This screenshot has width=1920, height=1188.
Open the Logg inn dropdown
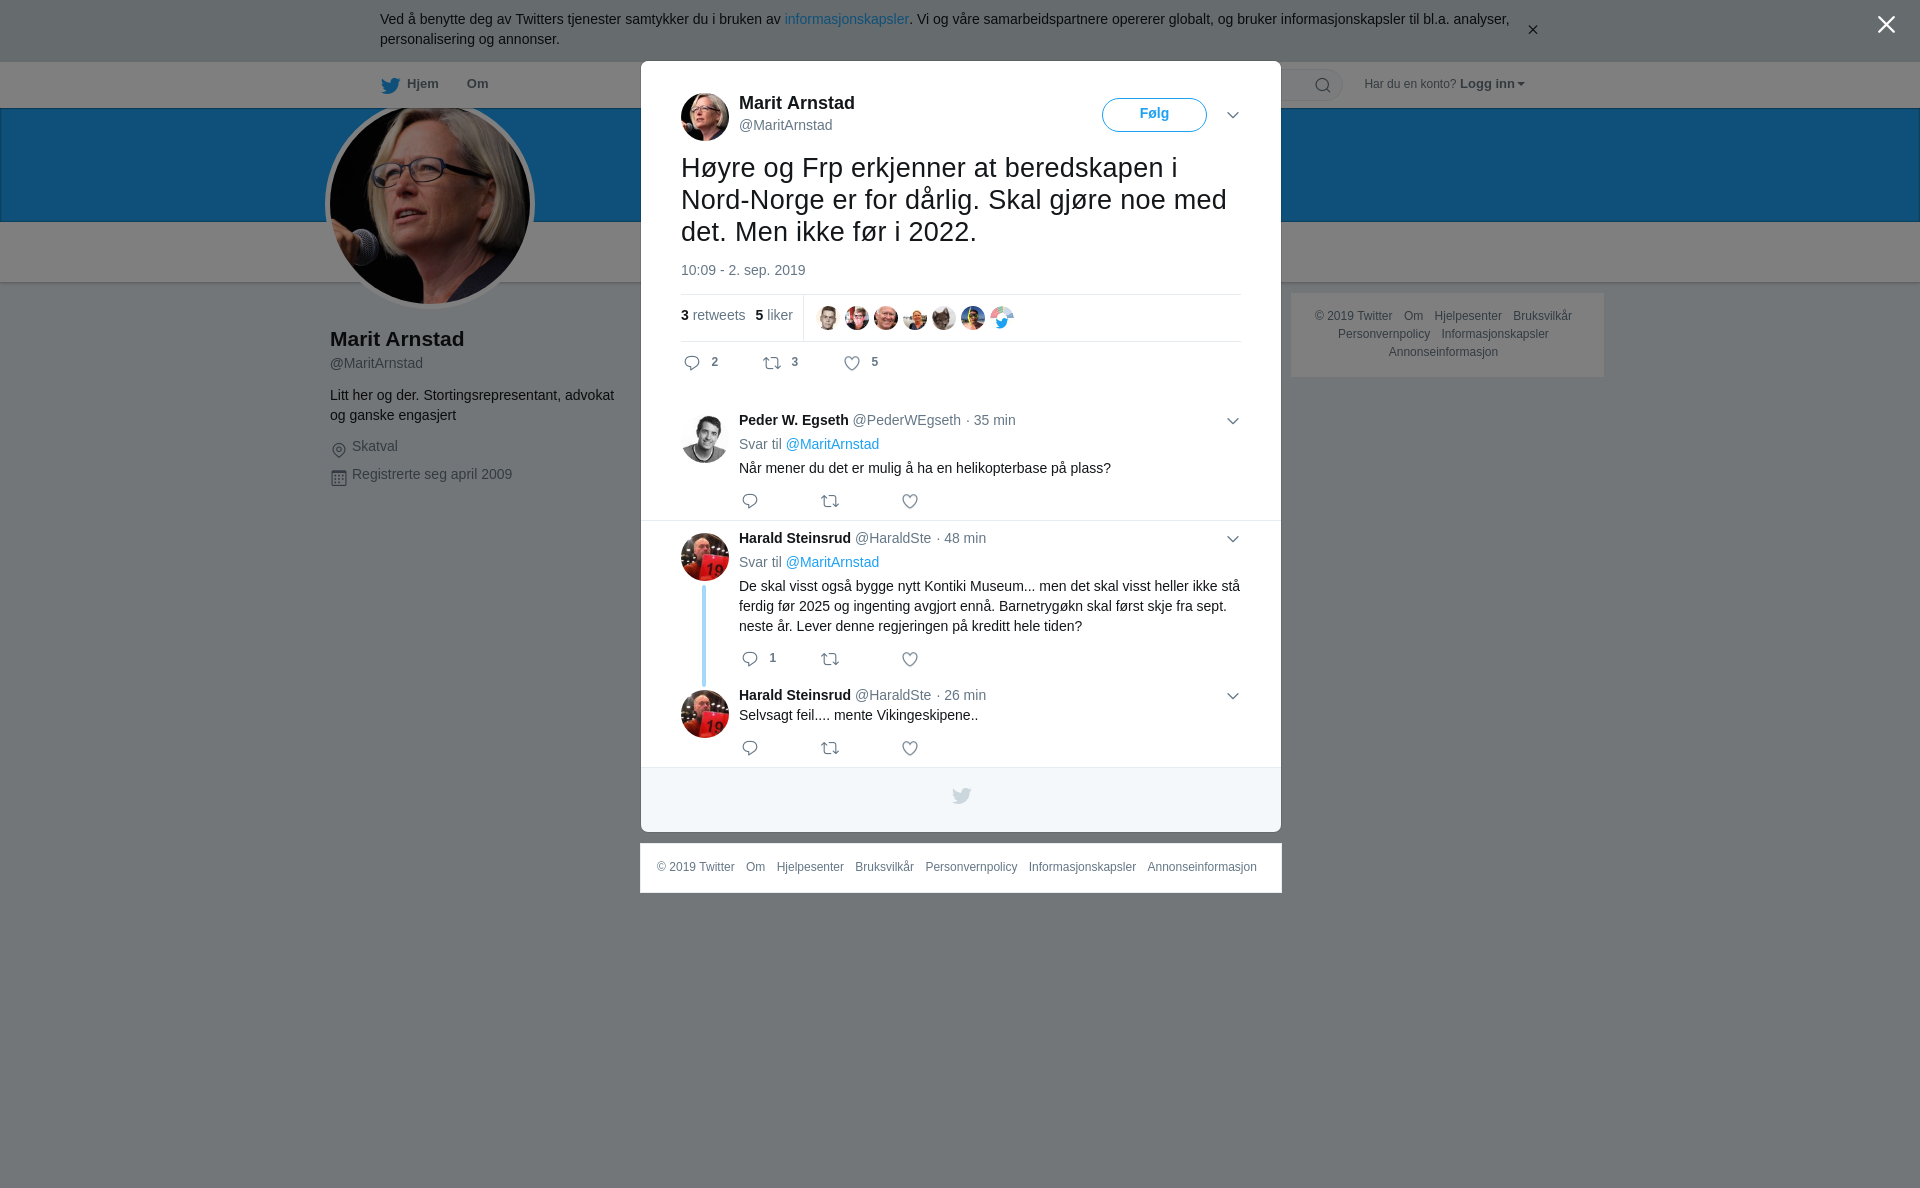click(x=1492, y=84)
